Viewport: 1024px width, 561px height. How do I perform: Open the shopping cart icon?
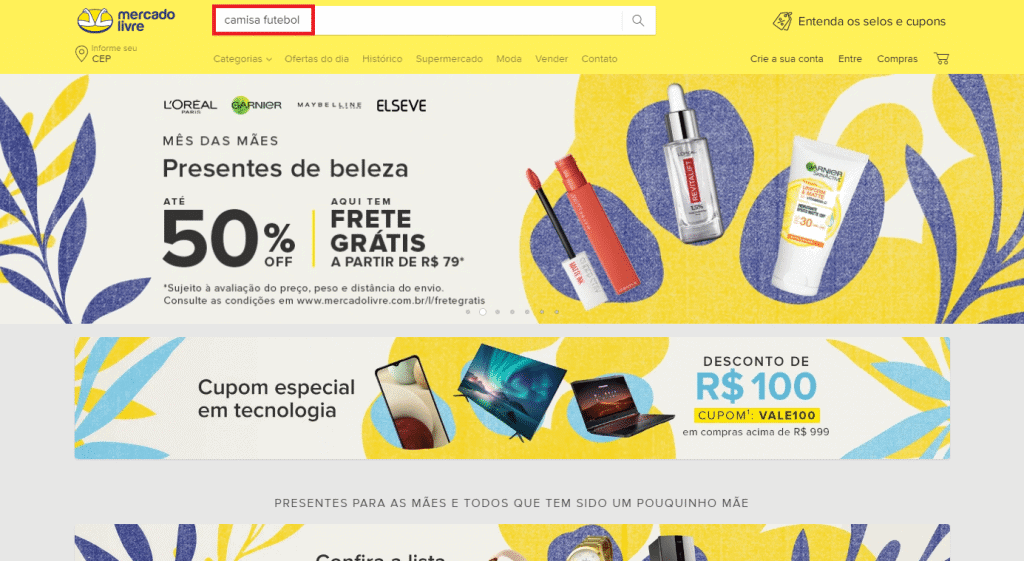(941, 58)
